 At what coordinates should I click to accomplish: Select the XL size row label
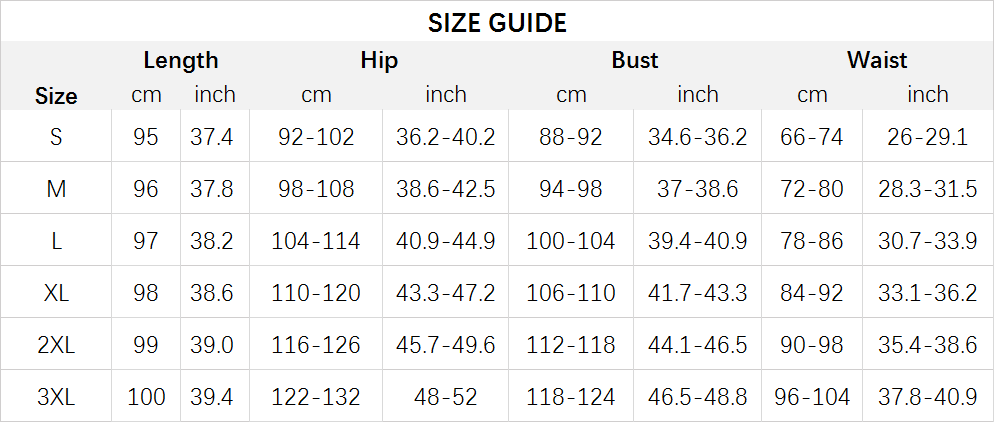point(56,292)
